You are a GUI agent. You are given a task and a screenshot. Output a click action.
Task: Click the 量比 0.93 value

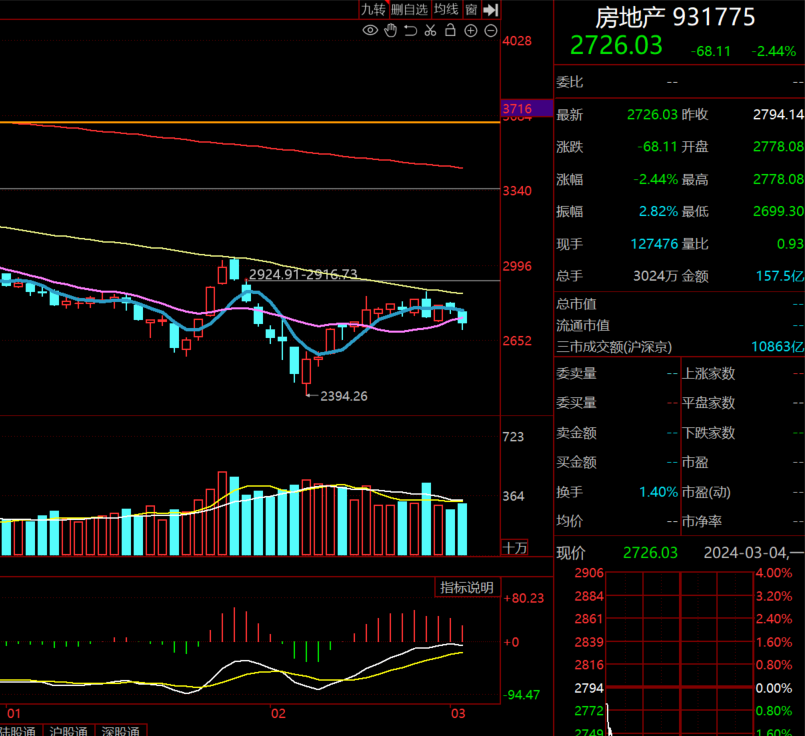790,244
